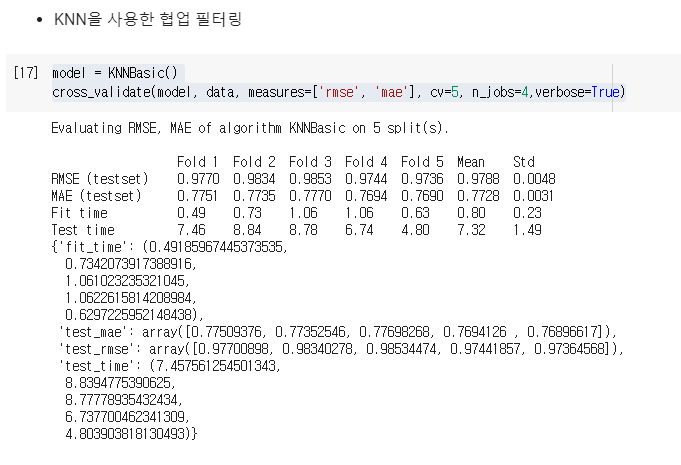Click the Fit time row label
This screenshot has height=465, width=681.
(x=79, y=213)
